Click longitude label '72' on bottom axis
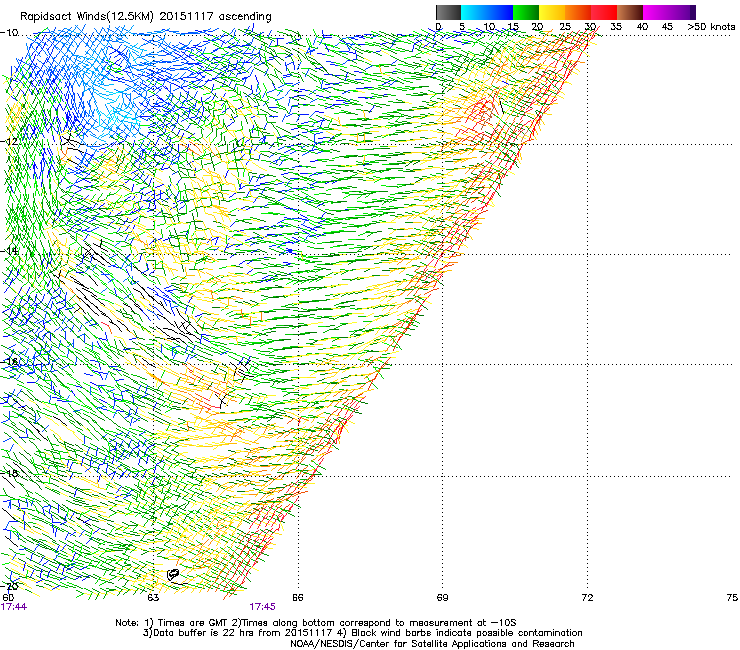Screen dimensions: 740x650 tap(587, 598)
